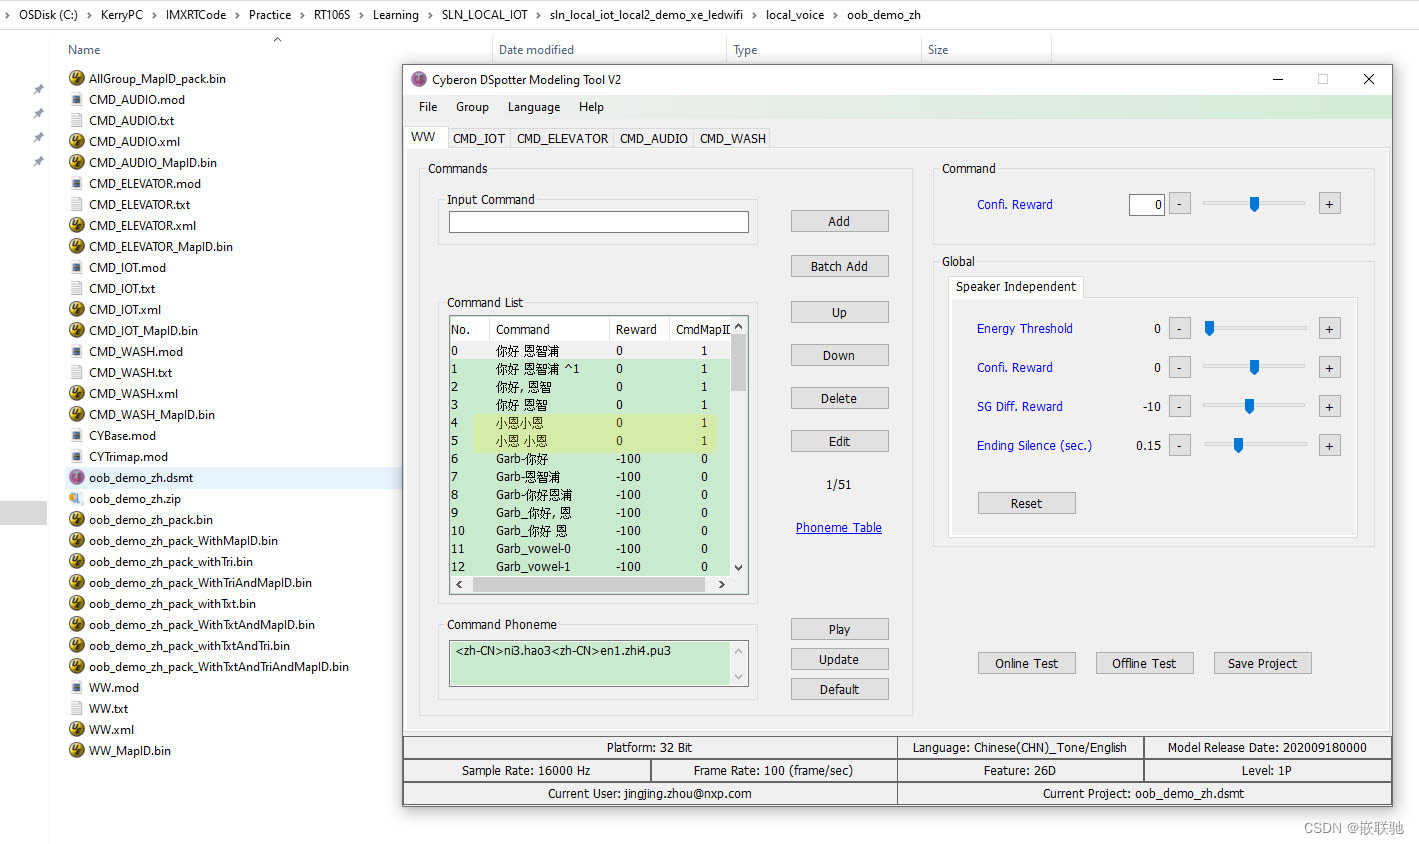Click the oob_demo_zh.zip archive icon
This screenshot has width=1419, height=844.
[x=76, y=498]
